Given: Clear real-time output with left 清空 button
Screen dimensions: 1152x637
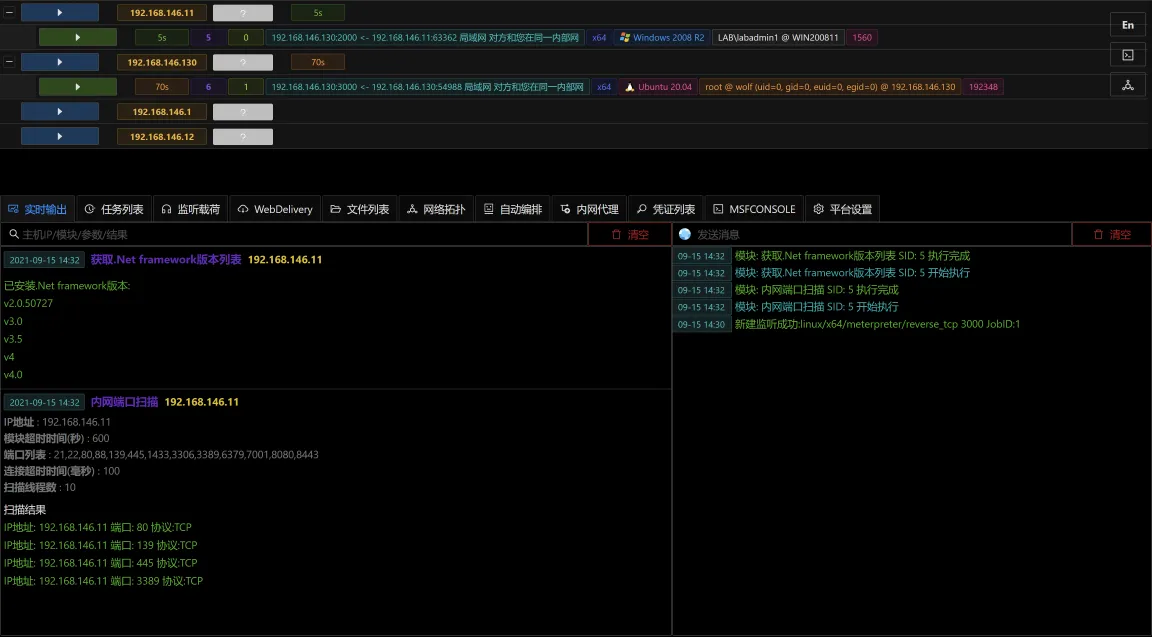Looking at the screenshot, I should click(630, 234).
